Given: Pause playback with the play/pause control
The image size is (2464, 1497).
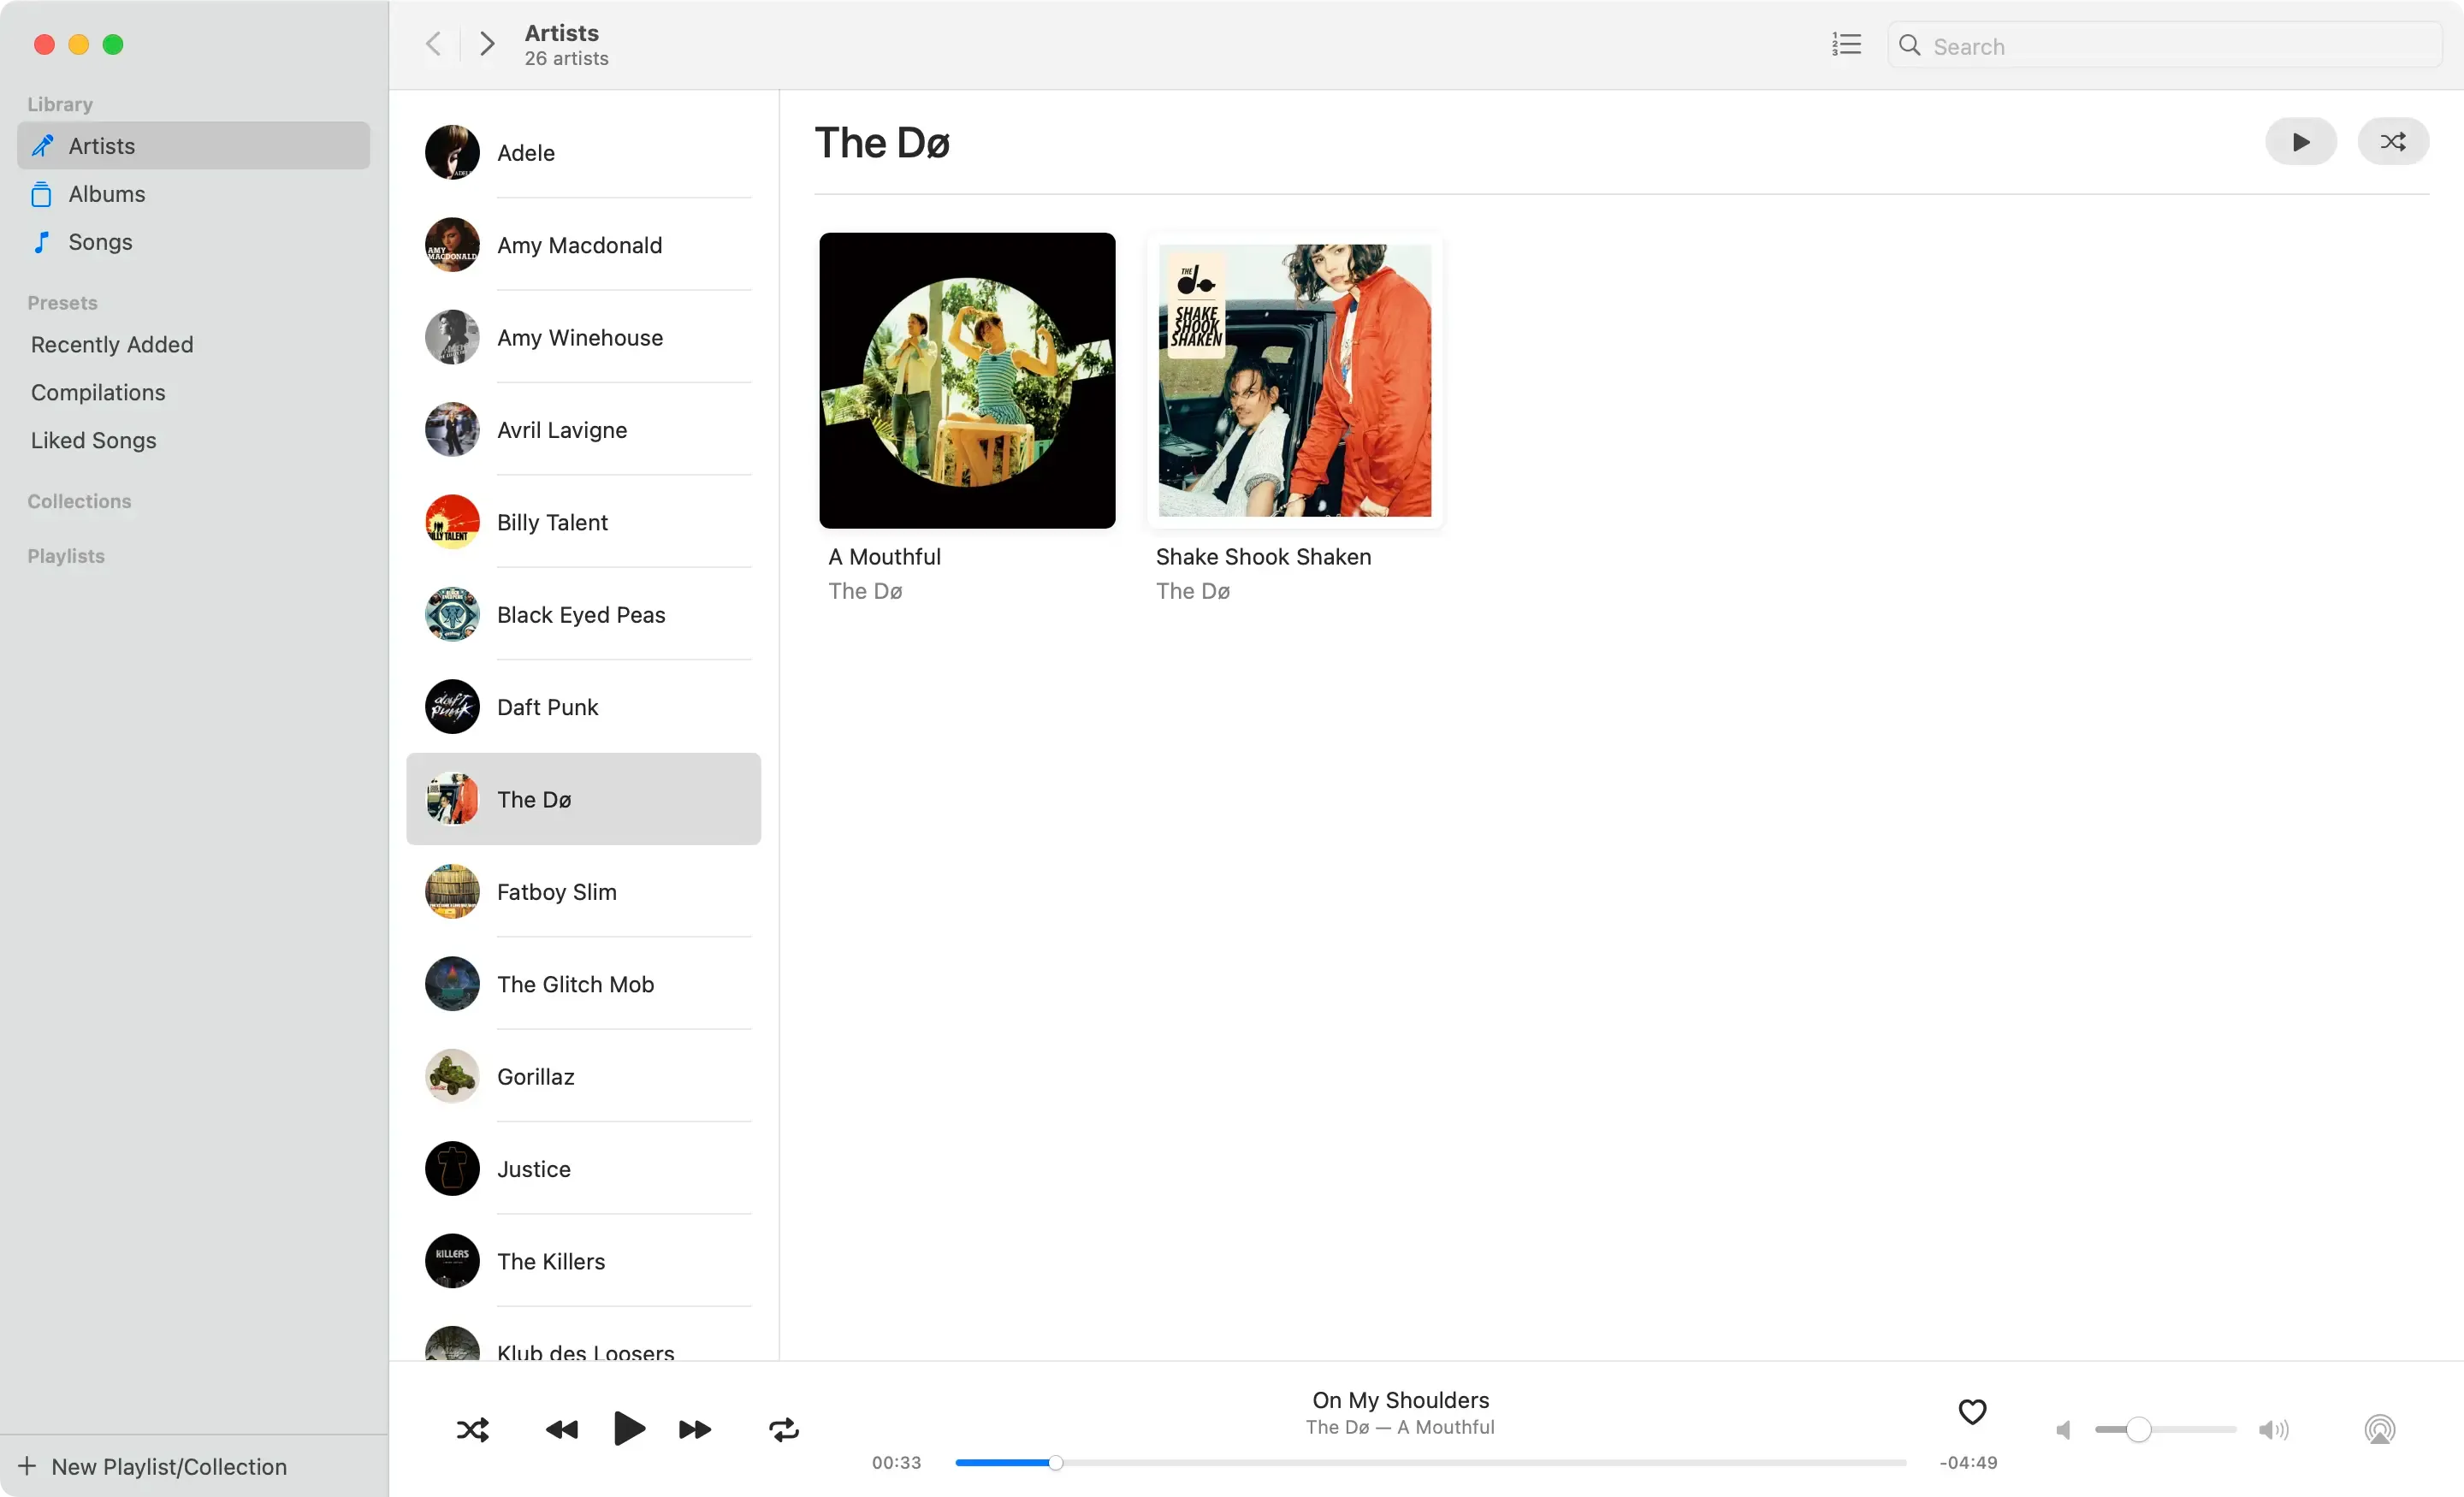Looking at the screenshot, I should [x=628, y=1430].
